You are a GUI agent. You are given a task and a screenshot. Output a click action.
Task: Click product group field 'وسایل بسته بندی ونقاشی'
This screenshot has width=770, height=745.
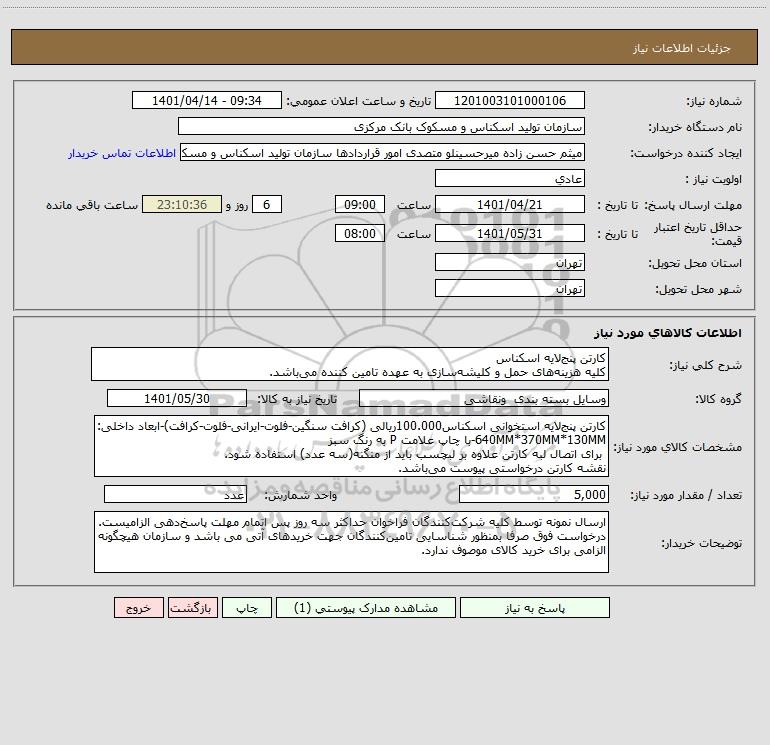(484, 399)
